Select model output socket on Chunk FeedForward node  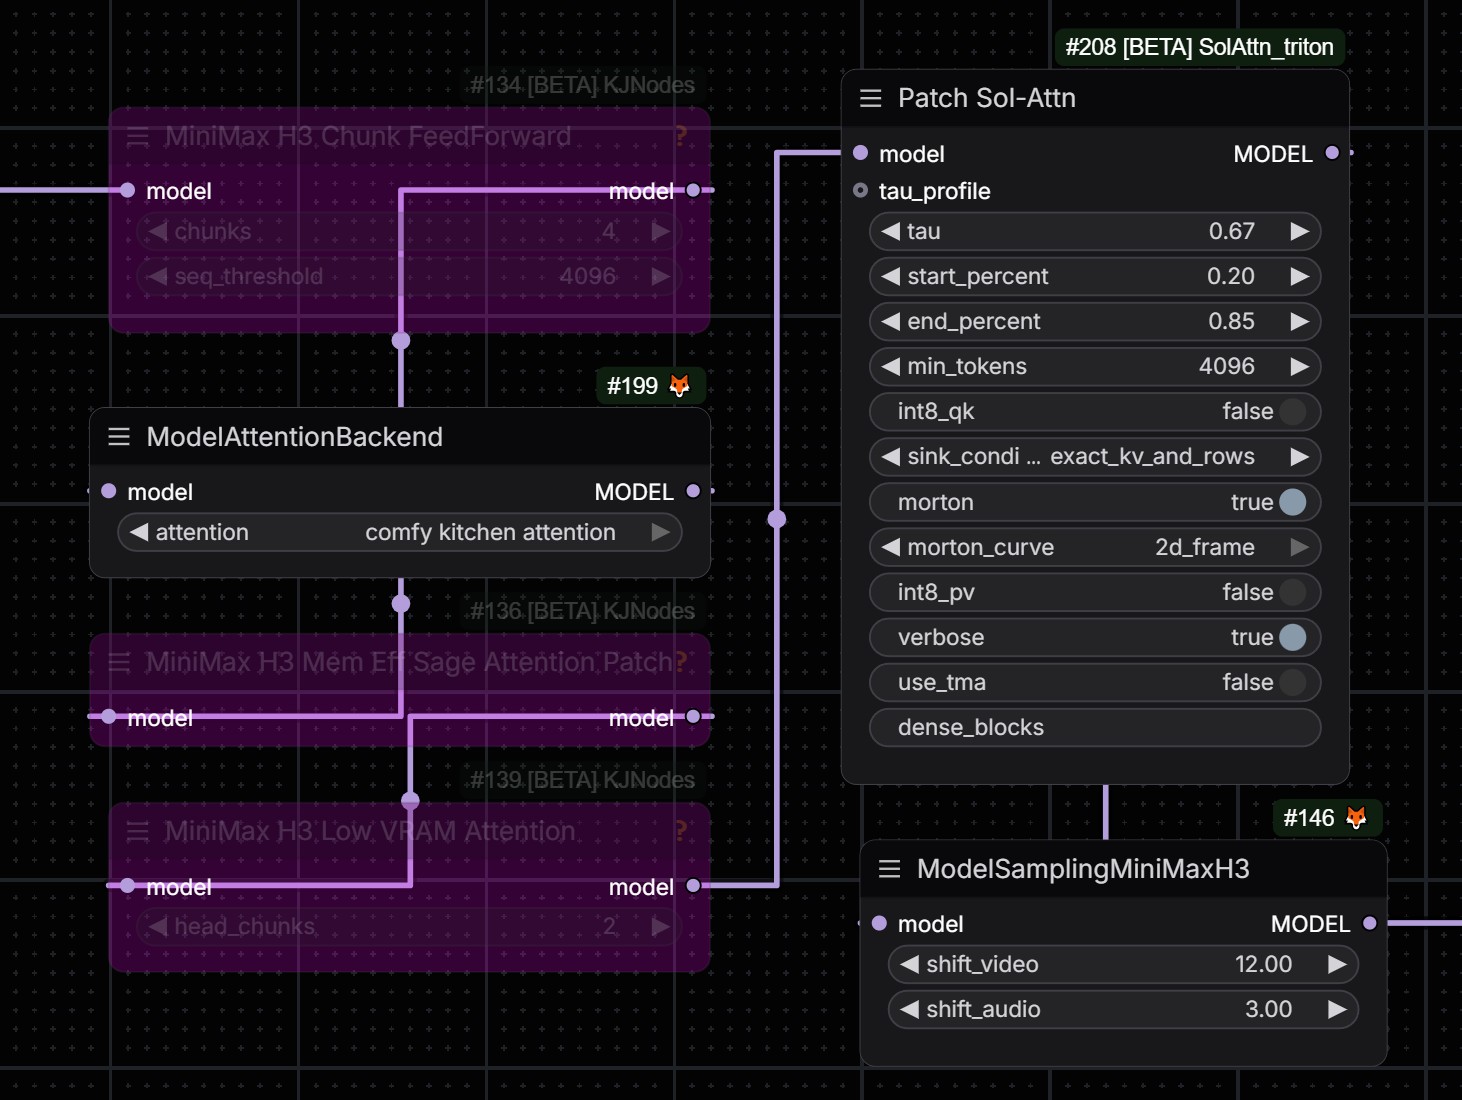693,190
